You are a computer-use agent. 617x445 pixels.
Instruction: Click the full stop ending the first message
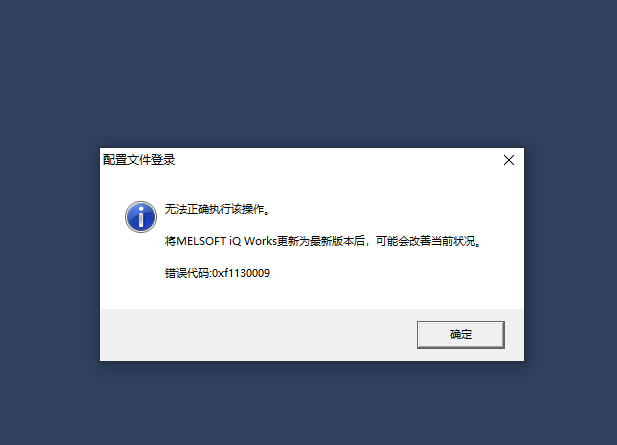[268, 213]
